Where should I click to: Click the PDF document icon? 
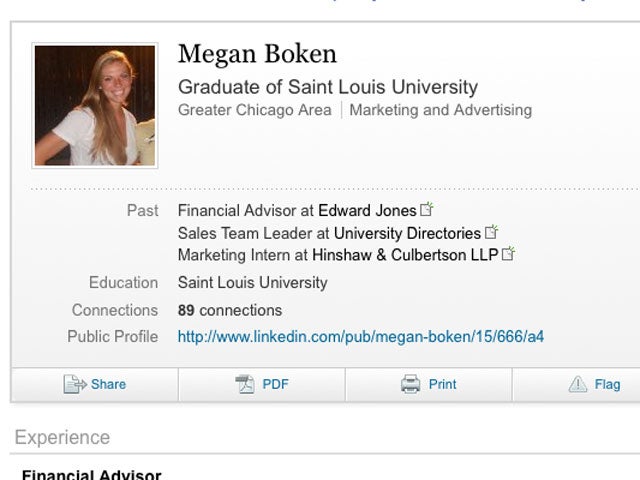coord(245,384)
